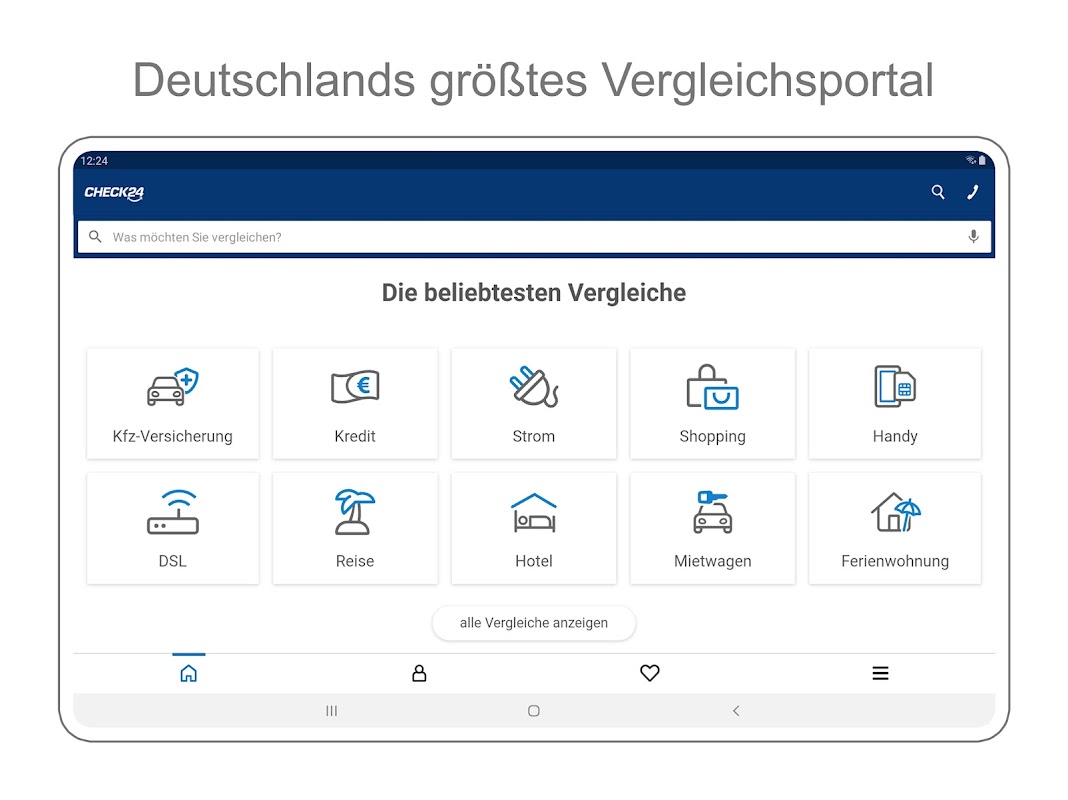Viewport: 1068px width, 800px height.
Task: Click the search magnifier in header
Action: tap(938, 192)
